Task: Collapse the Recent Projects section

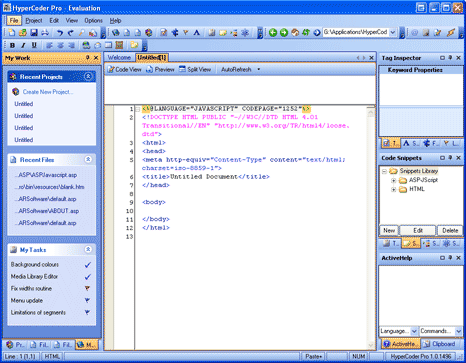Action: 88,77
